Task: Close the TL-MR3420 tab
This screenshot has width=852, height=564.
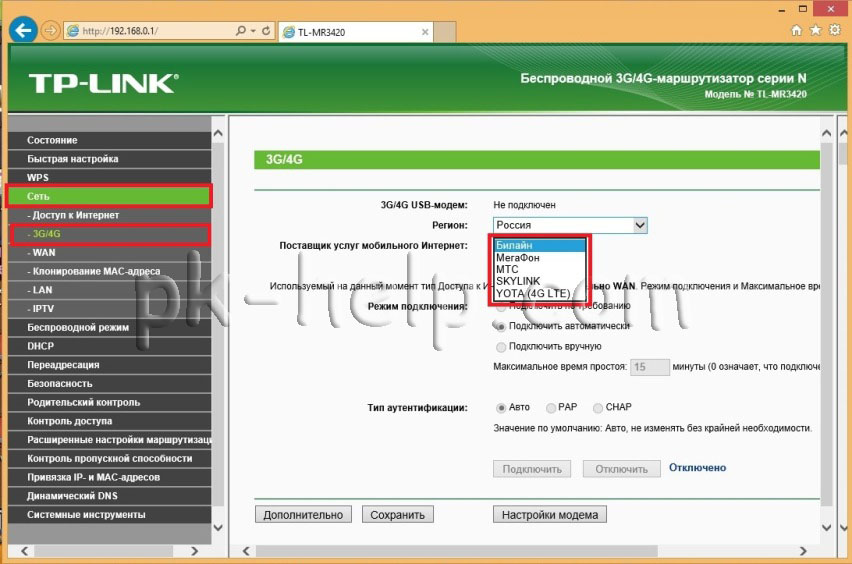Action: [425, 32]
